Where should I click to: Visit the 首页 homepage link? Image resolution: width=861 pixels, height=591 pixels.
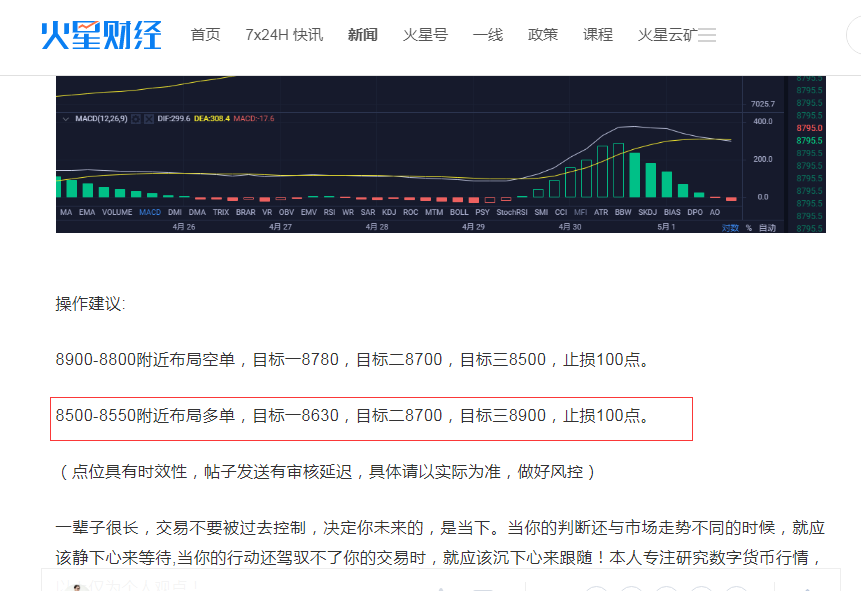(x=205, y=33)
